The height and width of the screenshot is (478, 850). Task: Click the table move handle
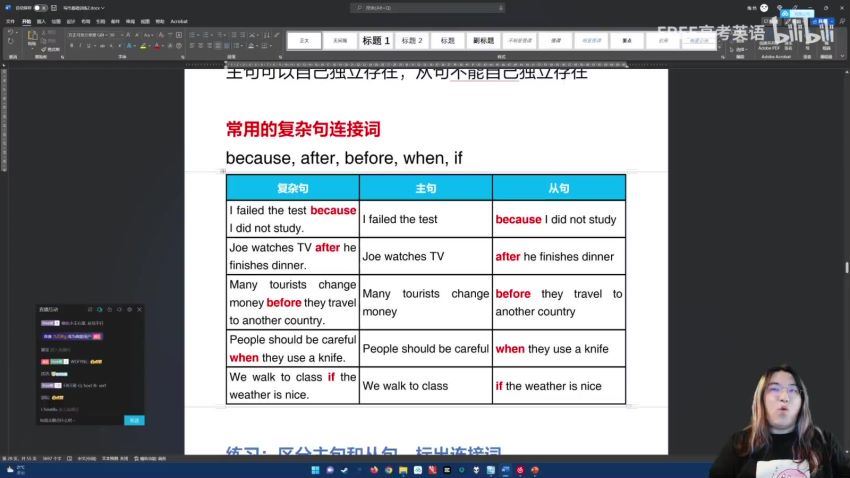222,171
